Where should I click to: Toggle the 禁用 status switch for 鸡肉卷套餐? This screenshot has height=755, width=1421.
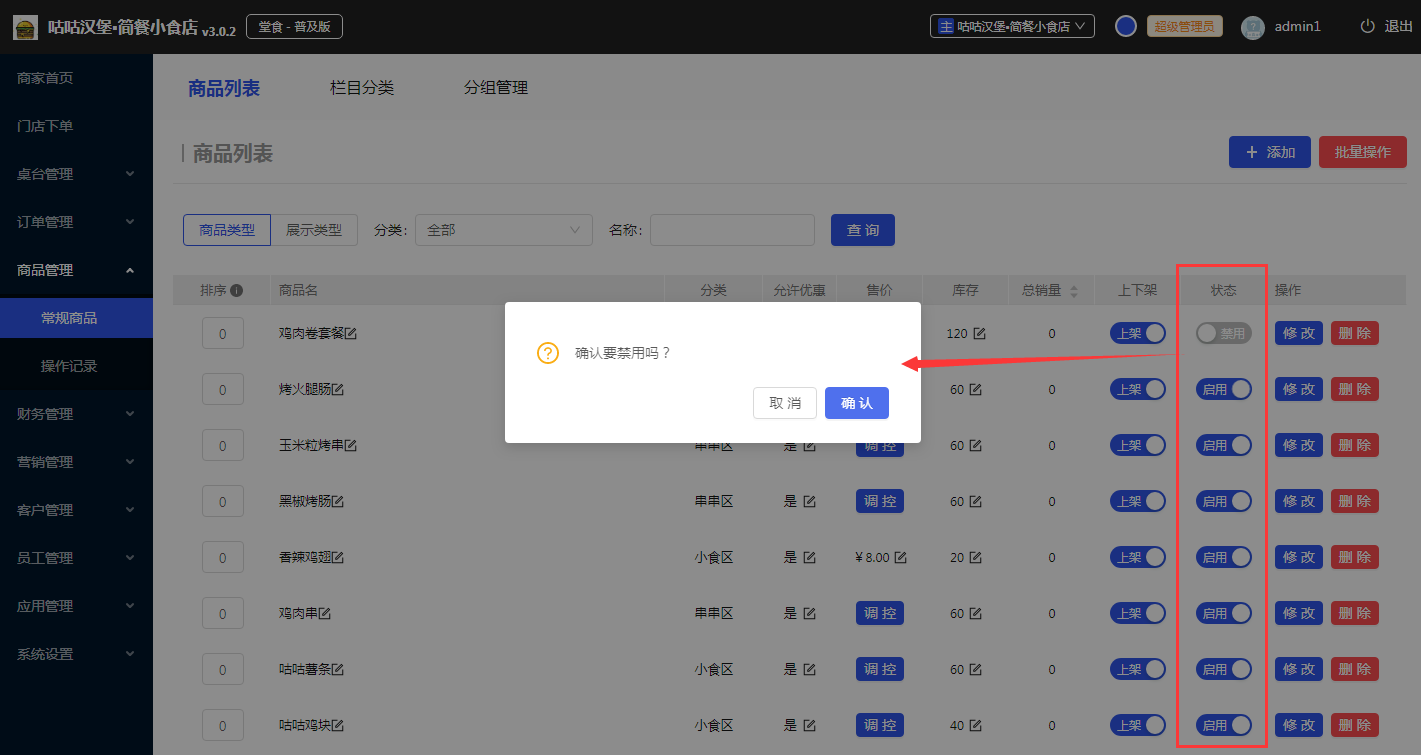(x=1224, y=333)
